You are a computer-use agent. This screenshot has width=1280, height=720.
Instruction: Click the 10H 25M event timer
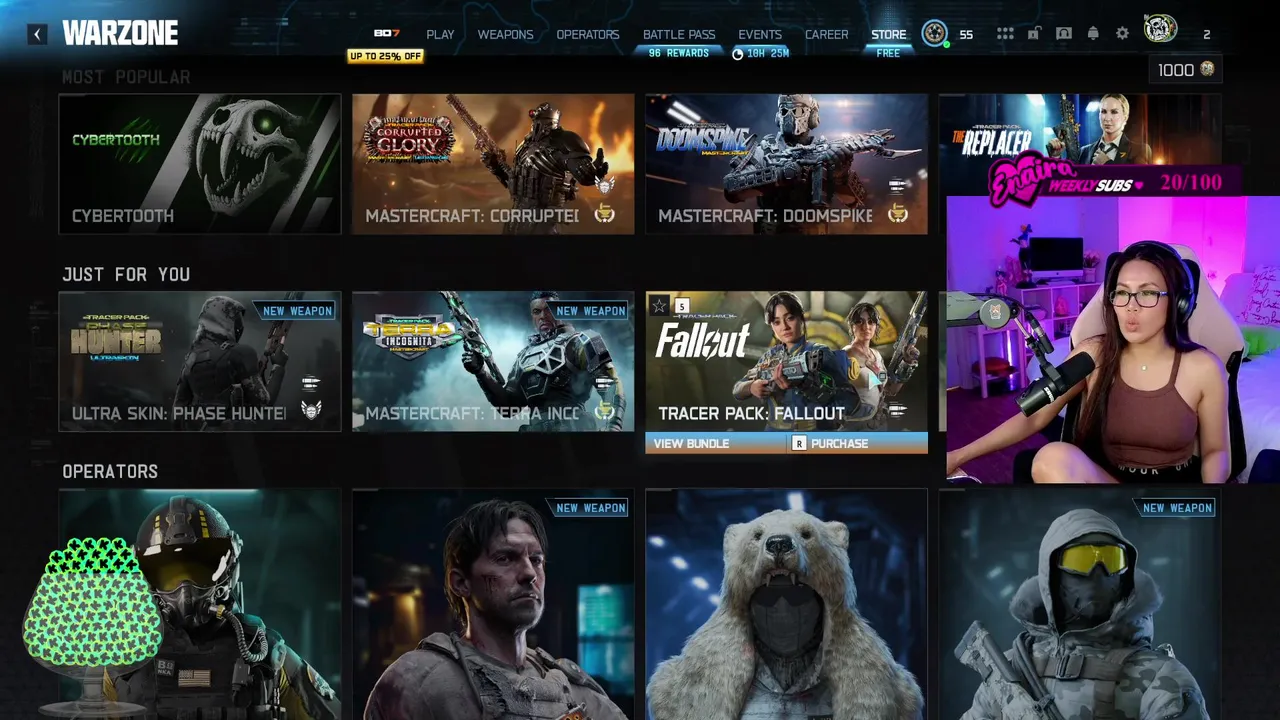click(760, 53)
